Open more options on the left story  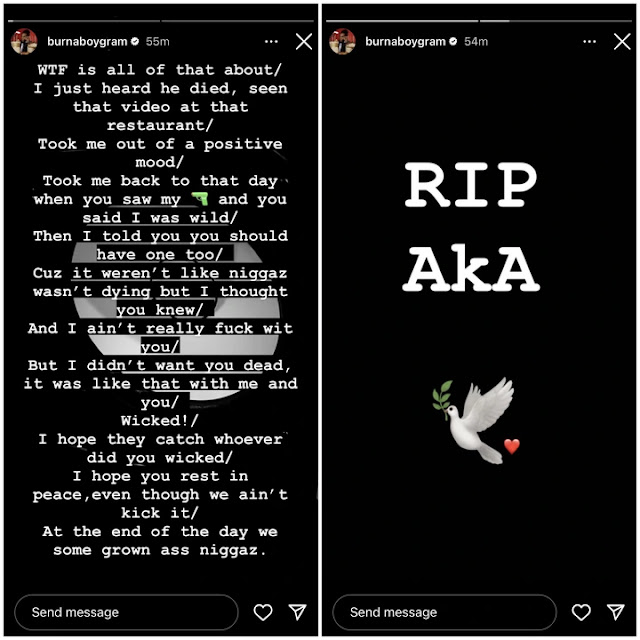pyautogui.click(x=271, y=42)
